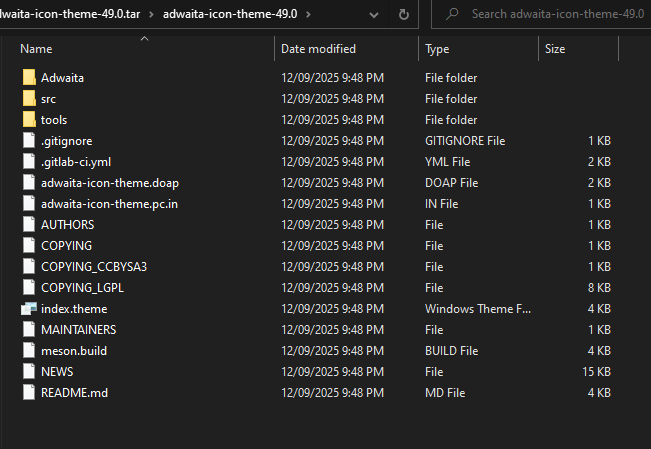651x449 pixels.
Task: Click the README.md file icon
Action: (x=28, y=393)
